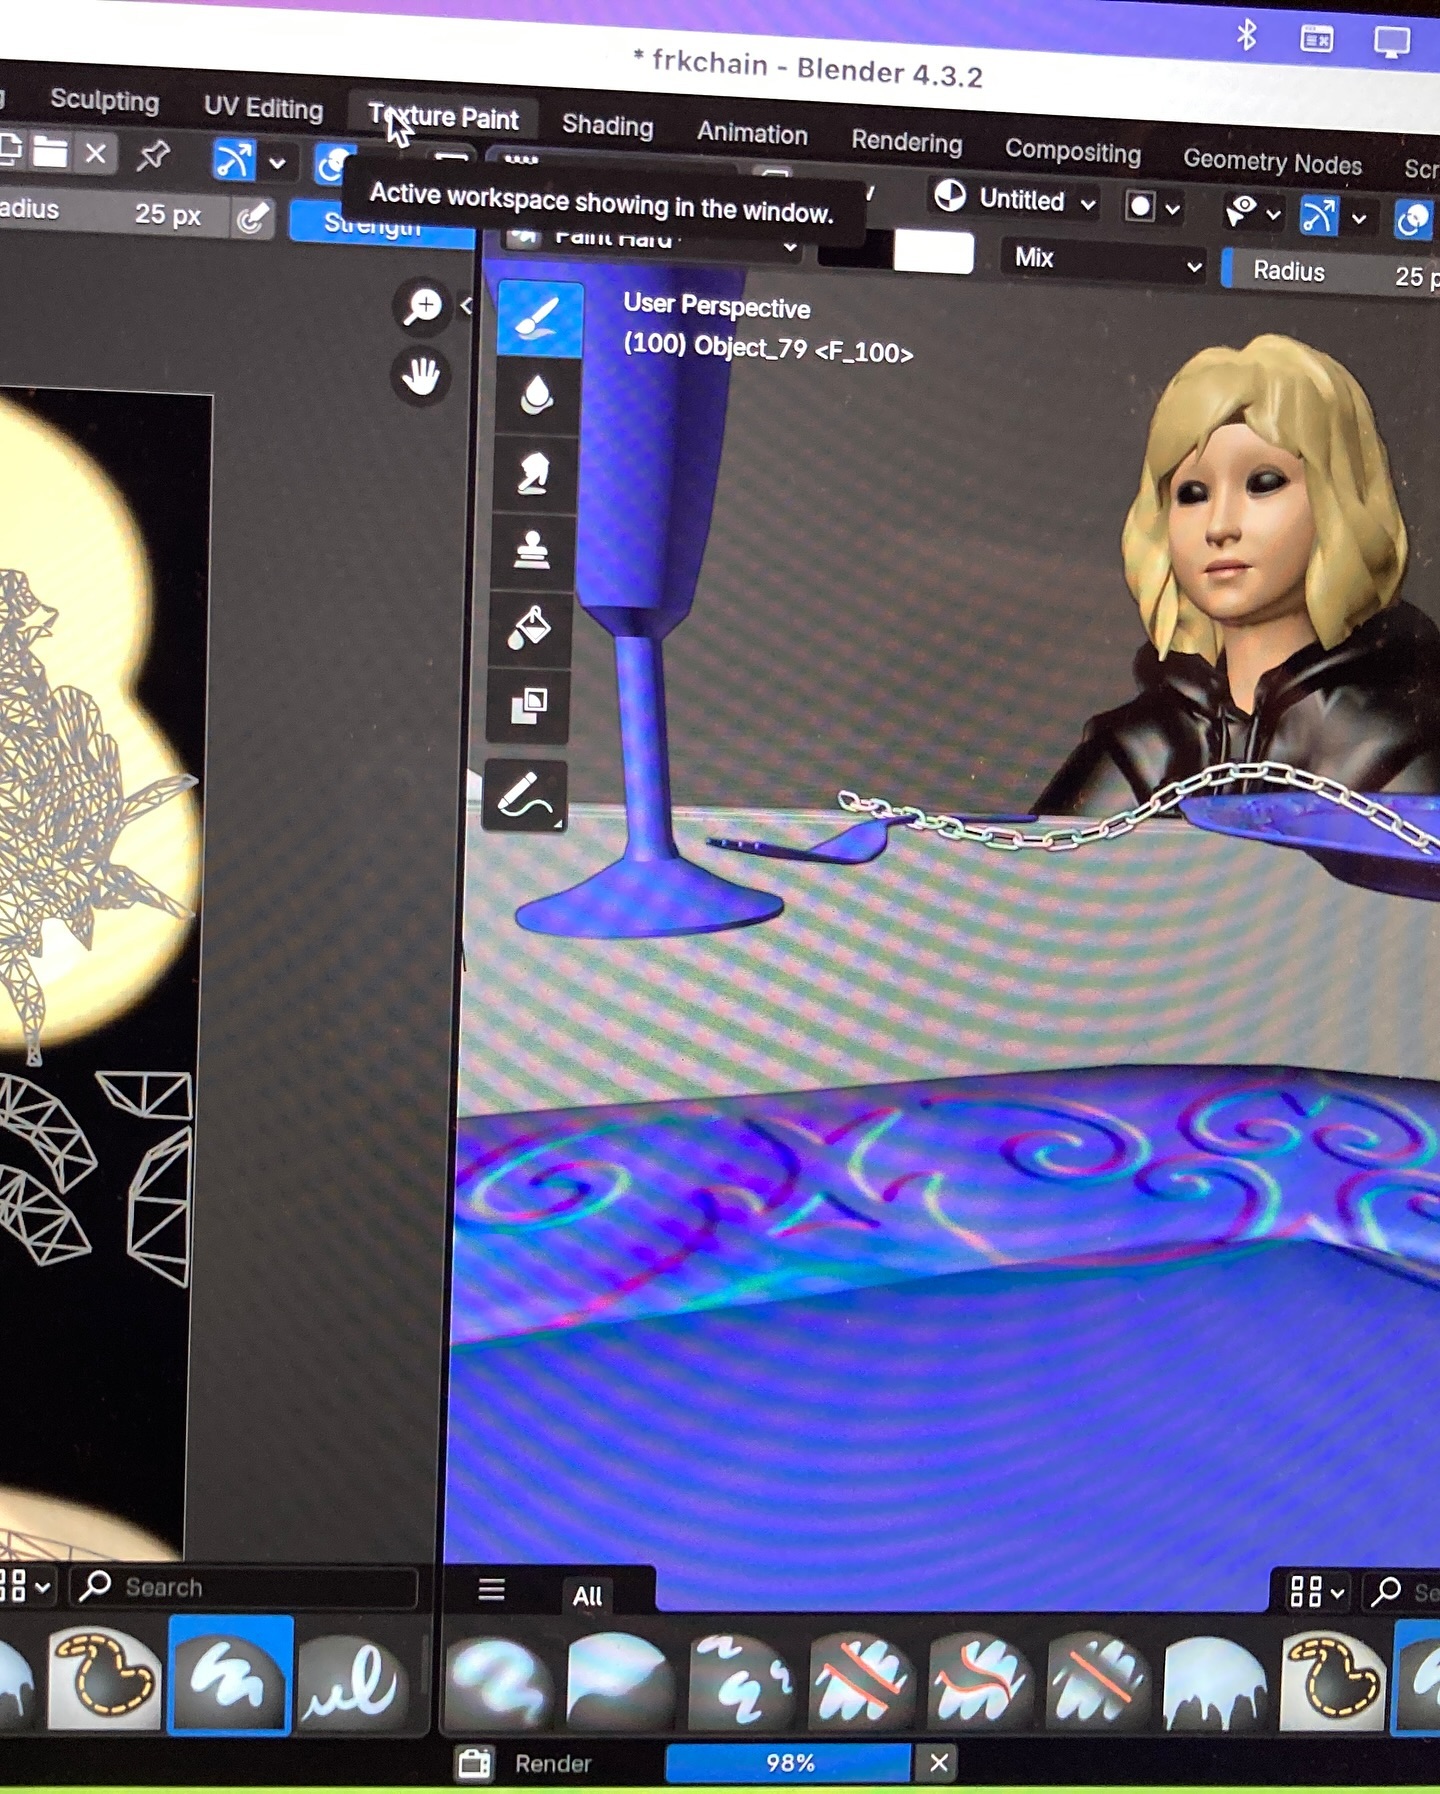The image size is (1440, 1794).
Task: Open the Mix blend mode dropdown
Action: click(x=1105, y=260)
